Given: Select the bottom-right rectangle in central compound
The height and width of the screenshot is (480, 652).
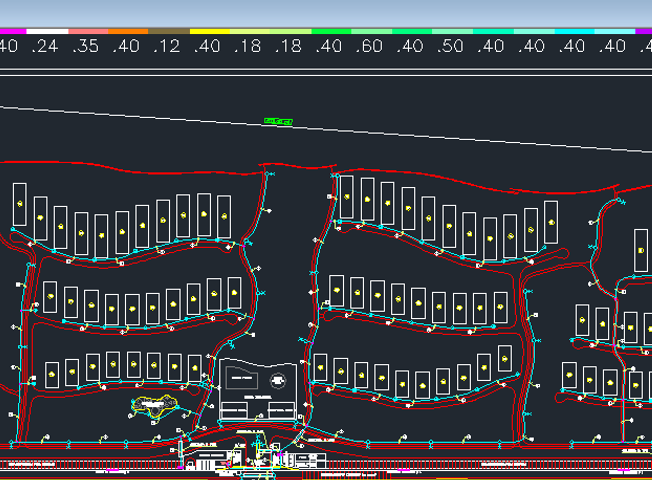Looking at the screenshot, I should pos(282,410).
